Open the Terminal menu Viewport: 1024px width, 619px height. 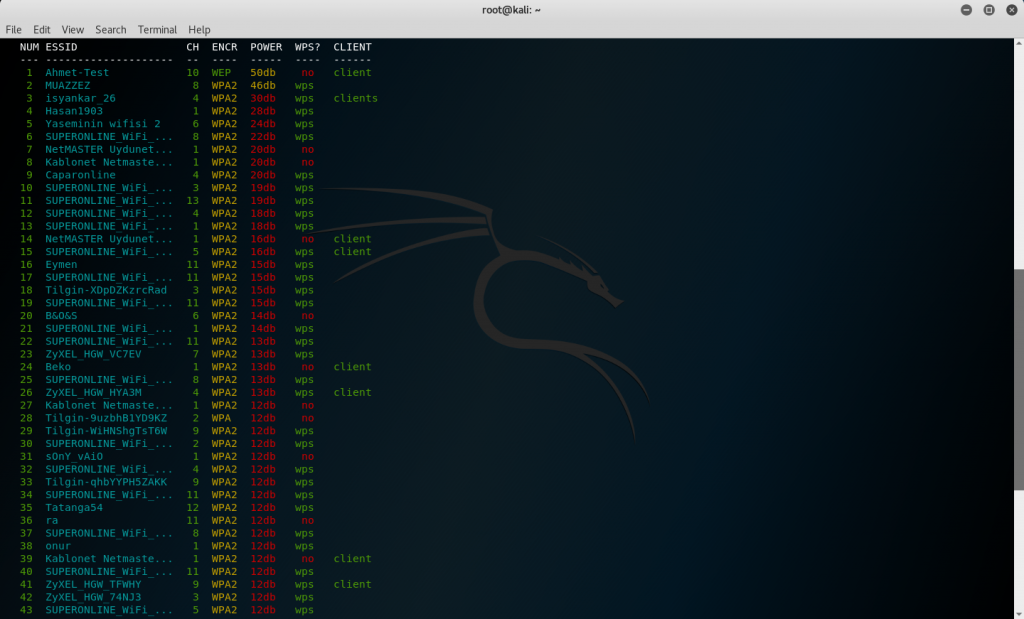157,30
